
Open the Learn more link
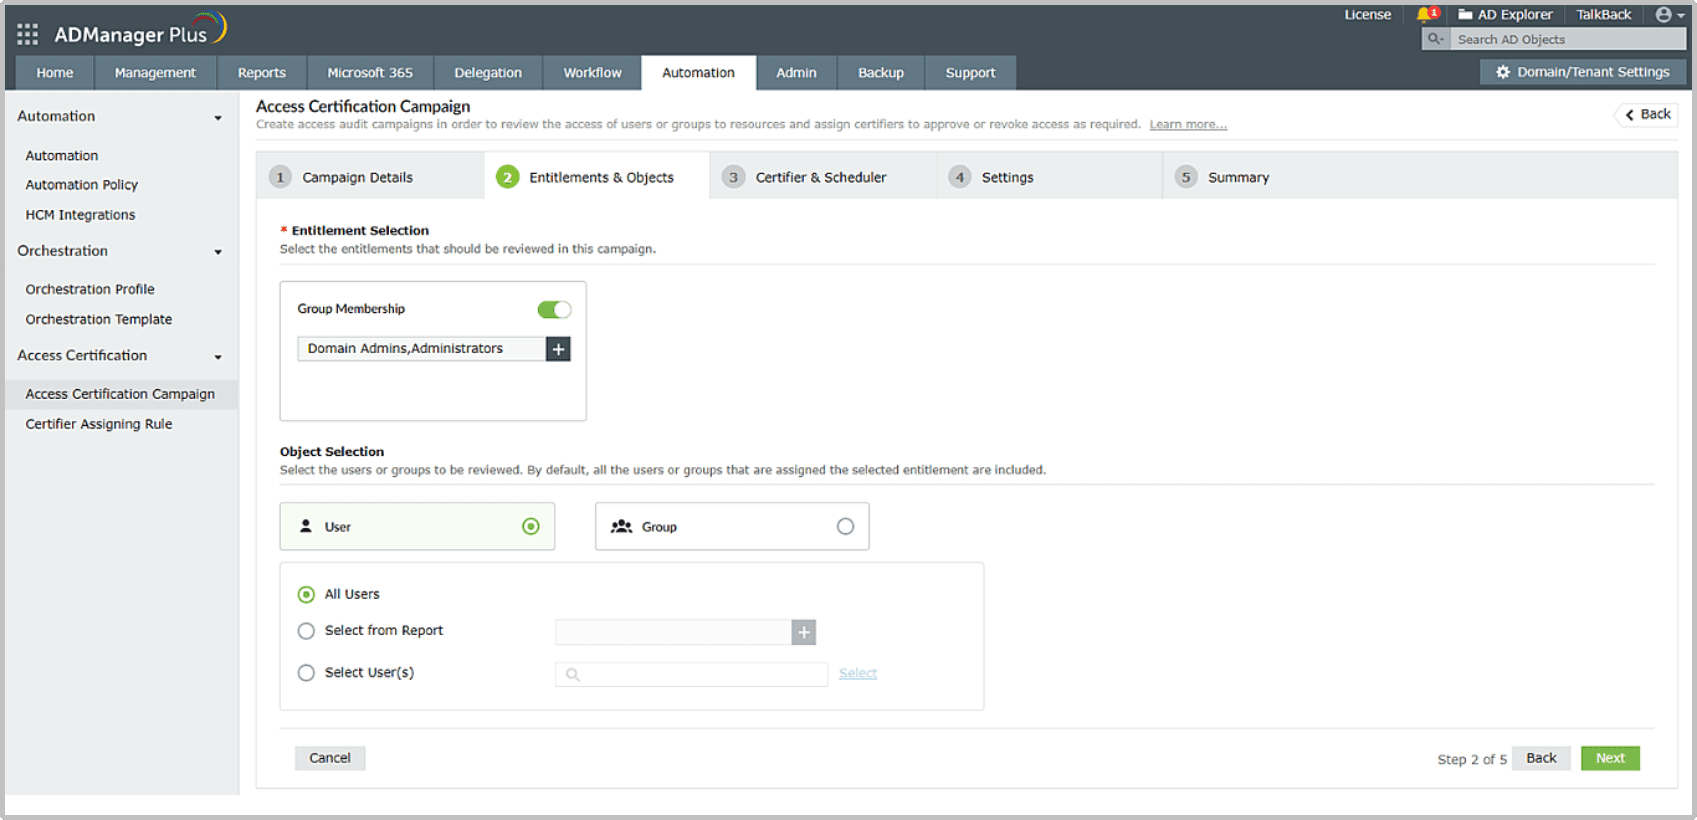click(x=1188, y=125)
